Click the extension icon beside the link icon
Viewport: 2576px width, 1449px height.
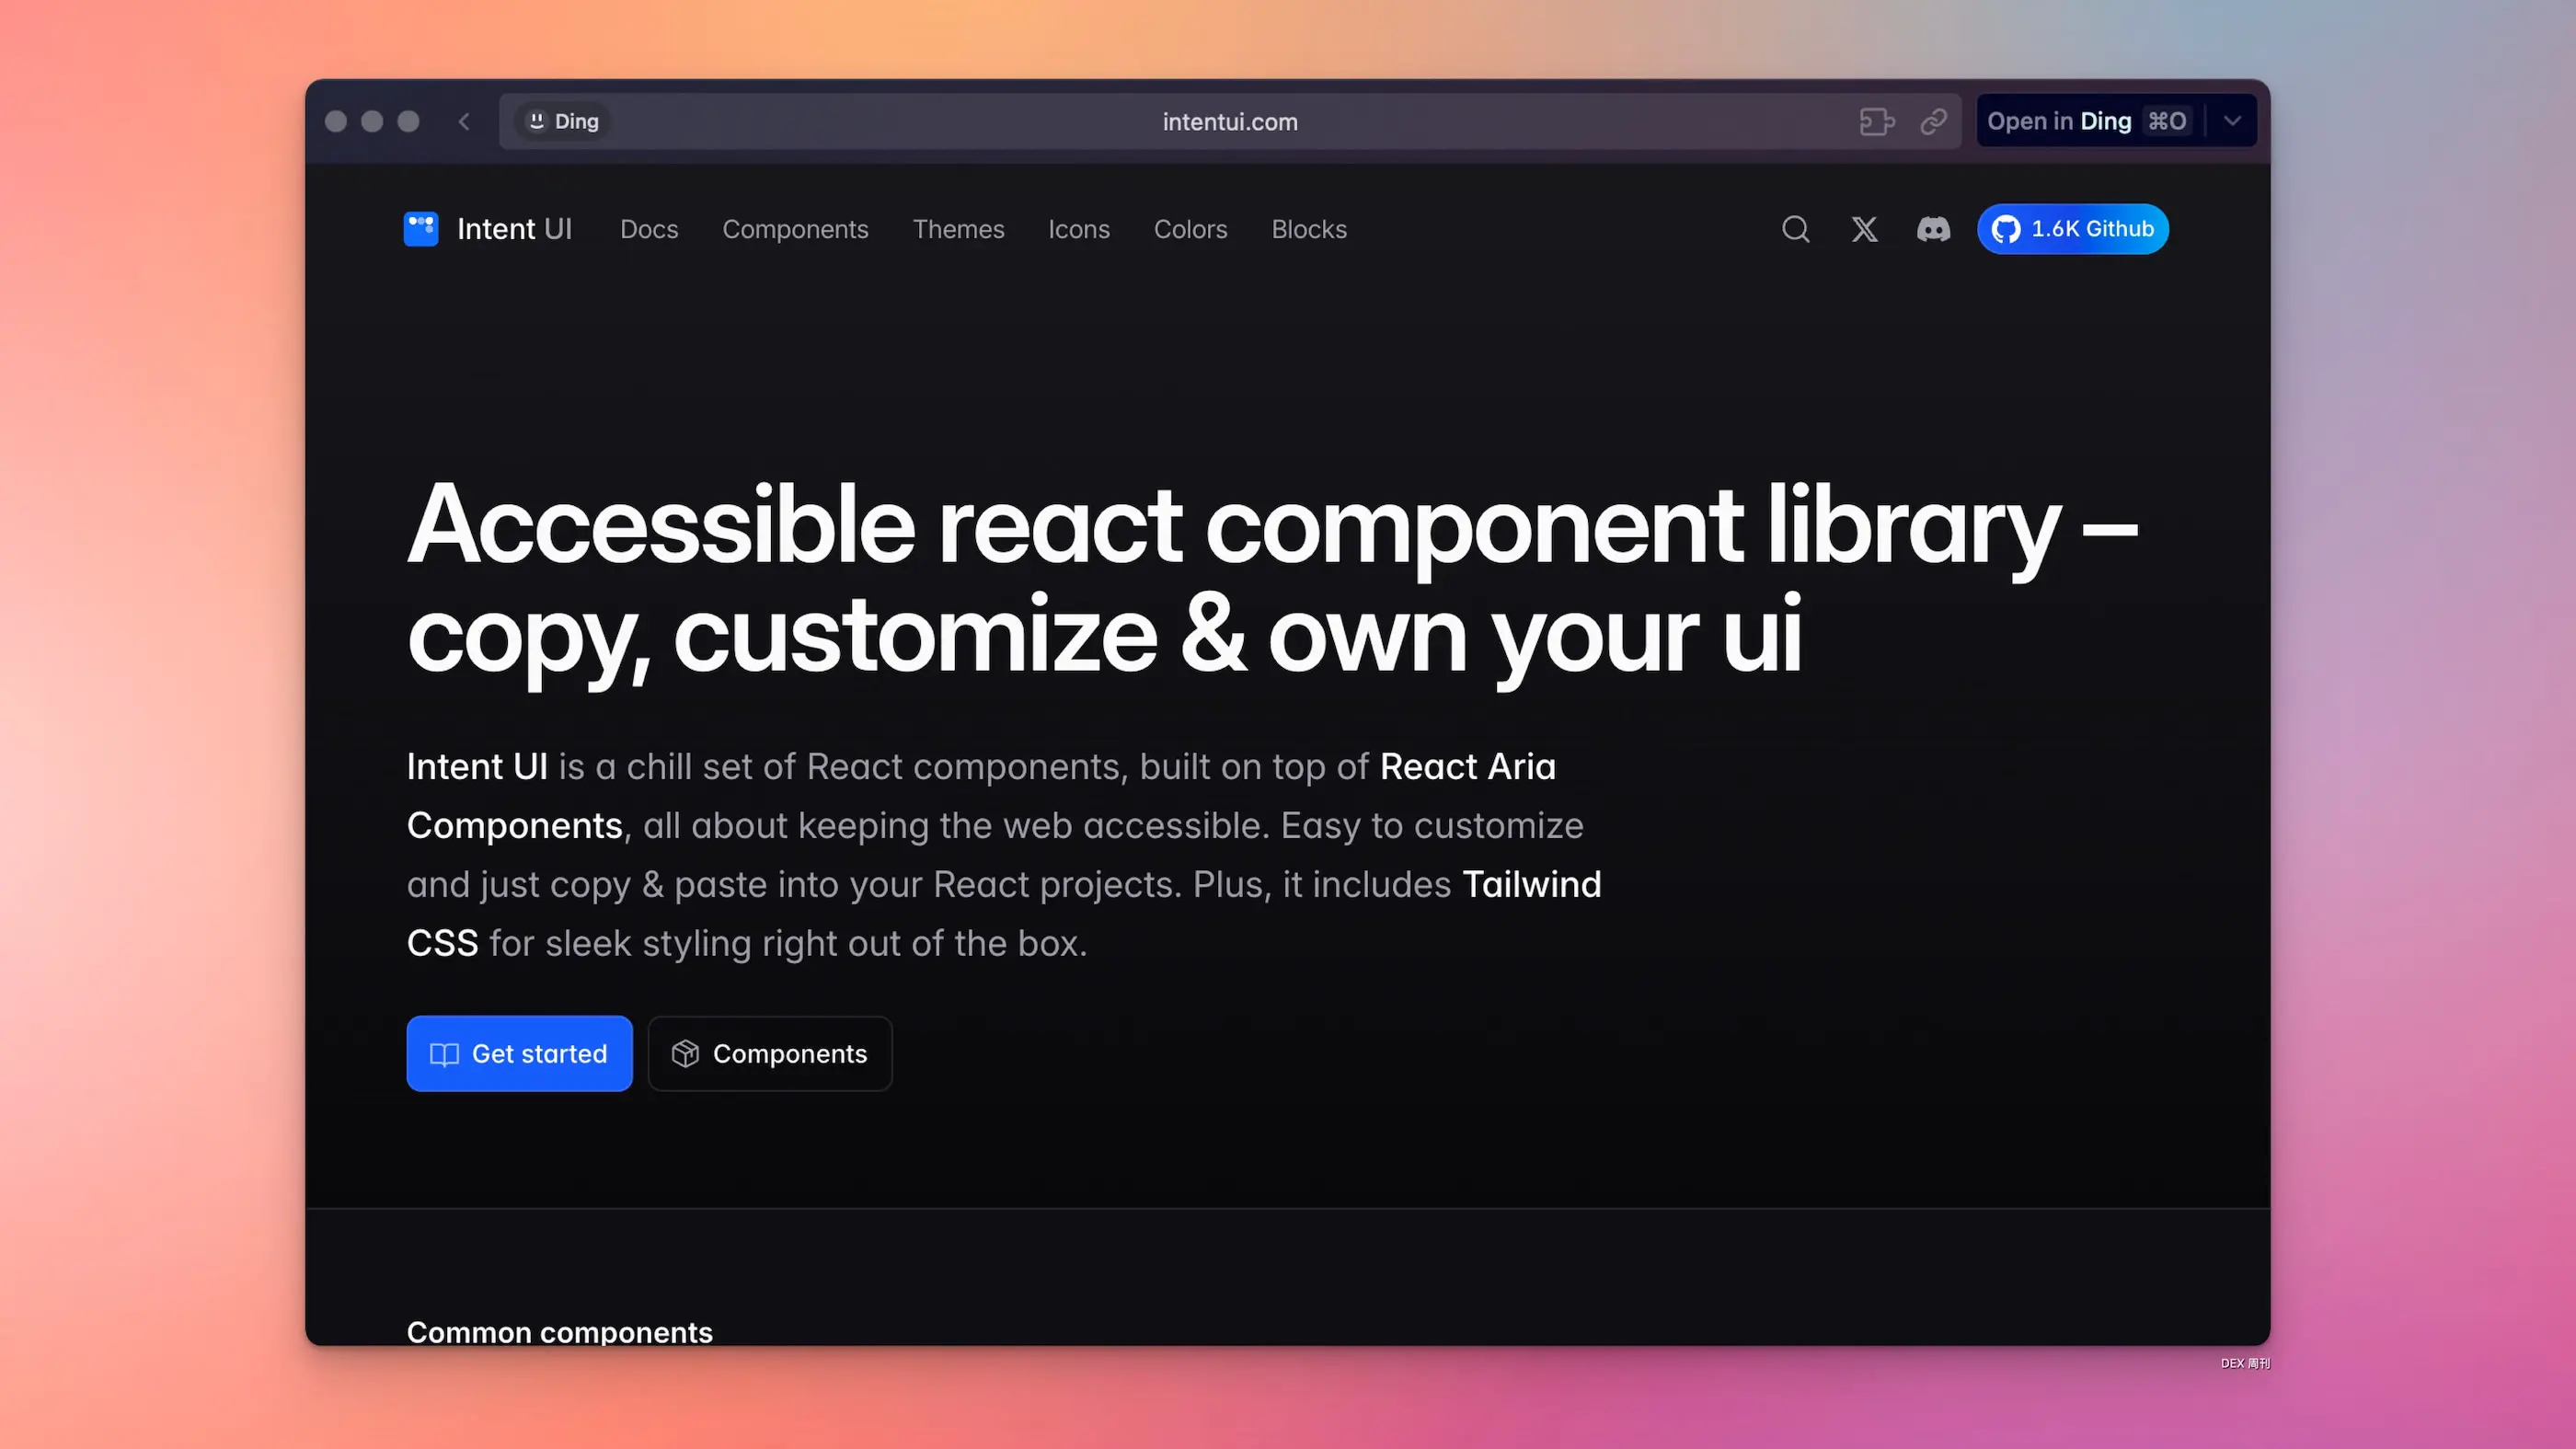click(x=1876, y=121)
